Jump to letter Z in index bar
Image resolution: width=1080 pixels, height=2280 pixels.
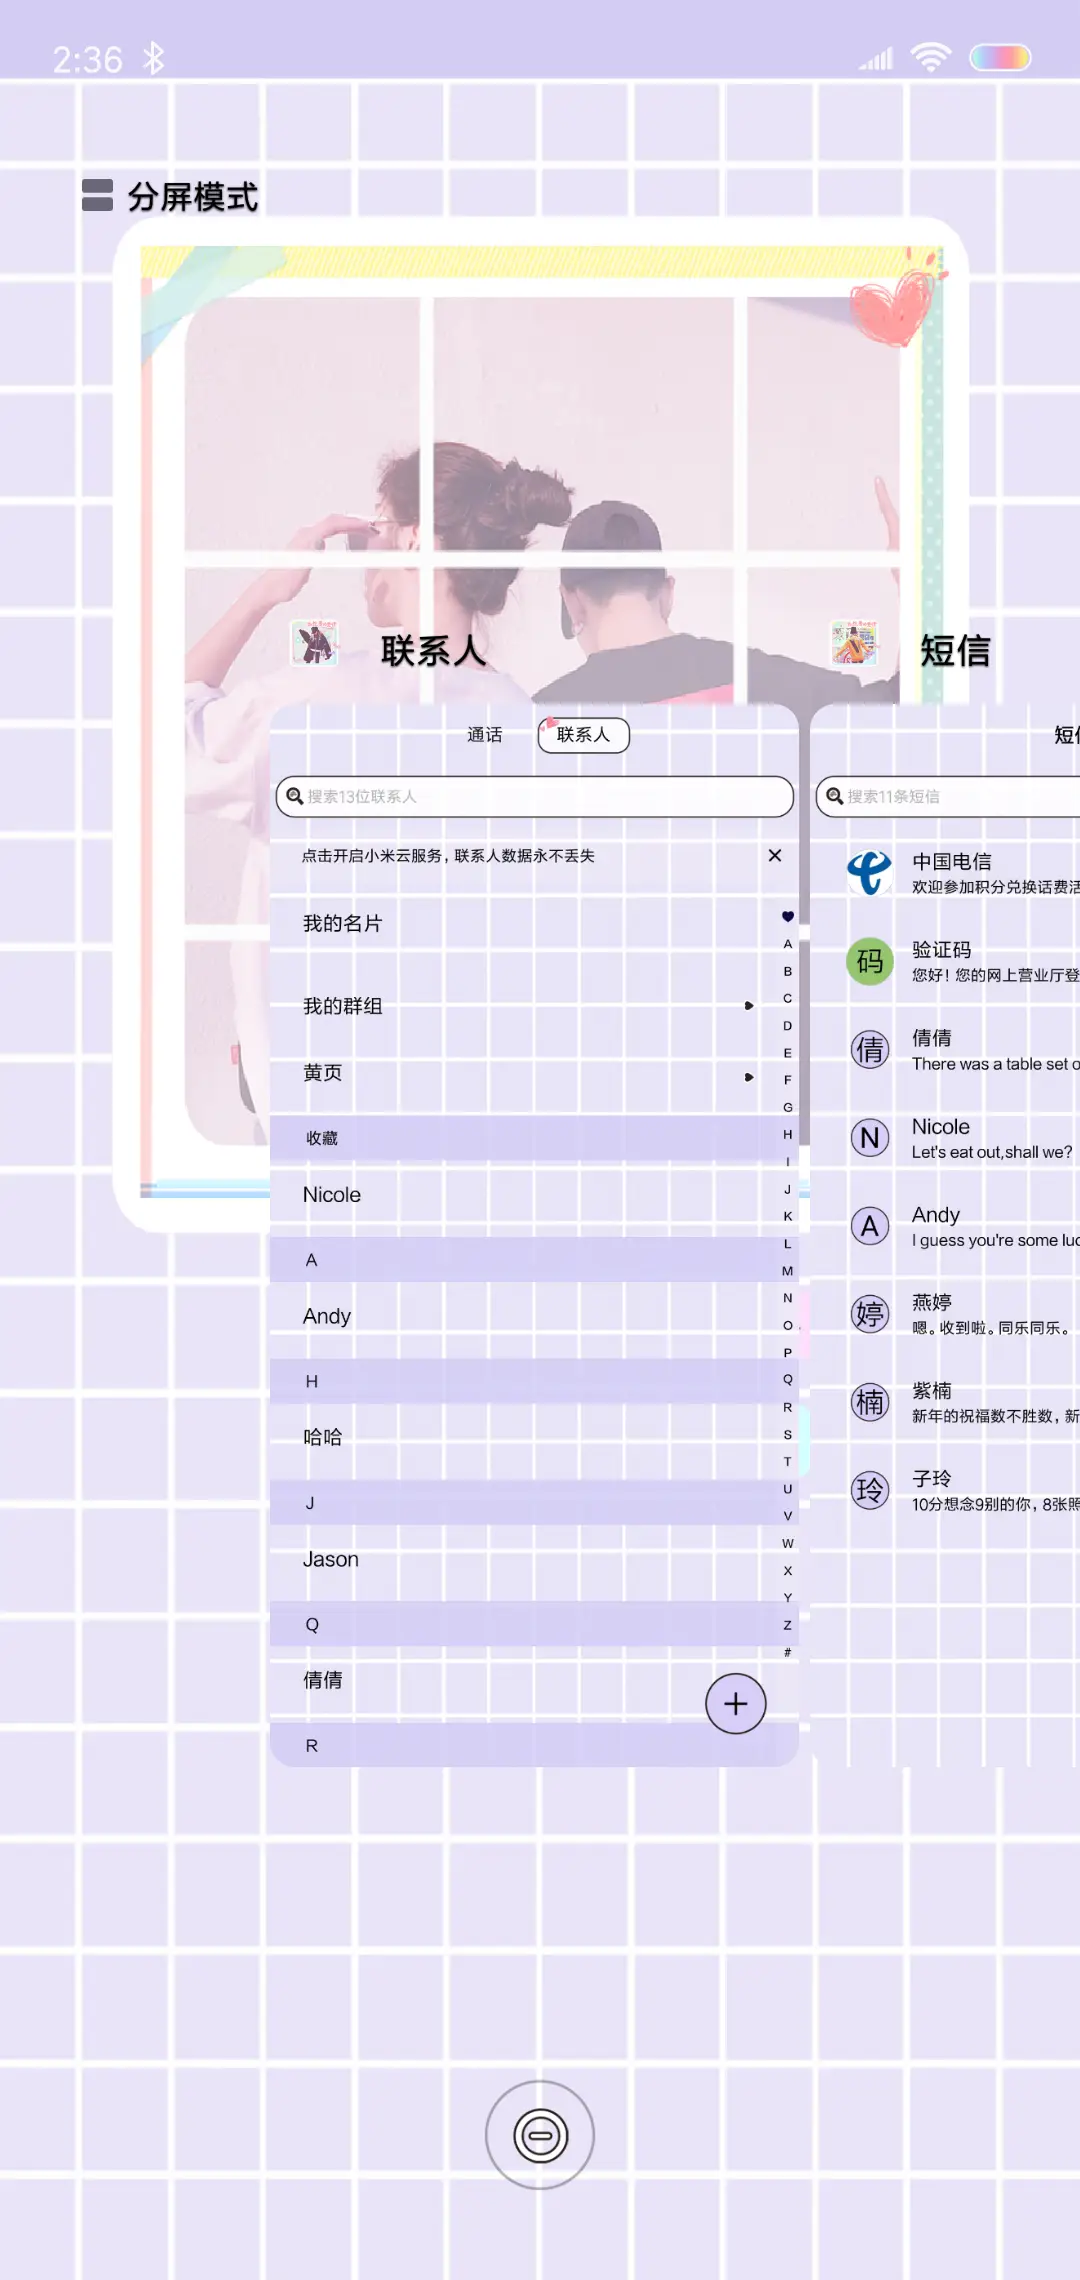(x=788, y=1625)
